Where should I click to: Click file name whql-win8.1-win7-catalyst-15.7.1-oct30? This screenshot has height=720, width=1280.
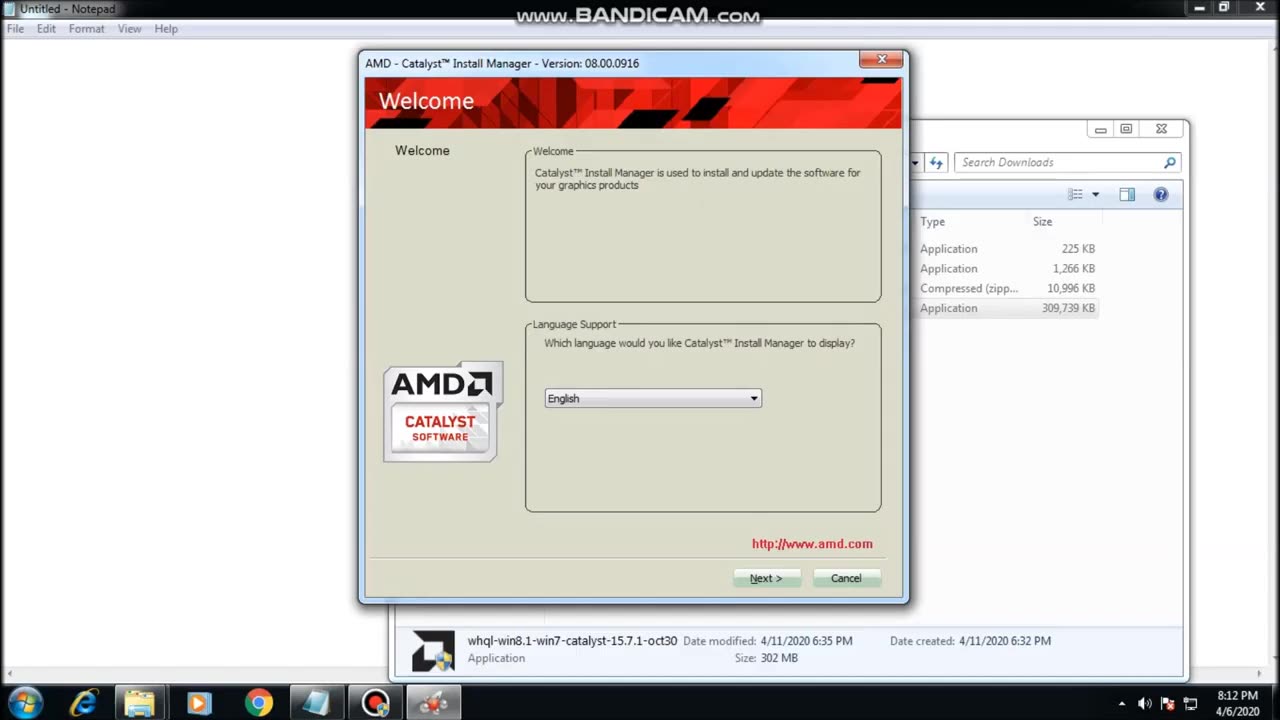coord(572,641)
